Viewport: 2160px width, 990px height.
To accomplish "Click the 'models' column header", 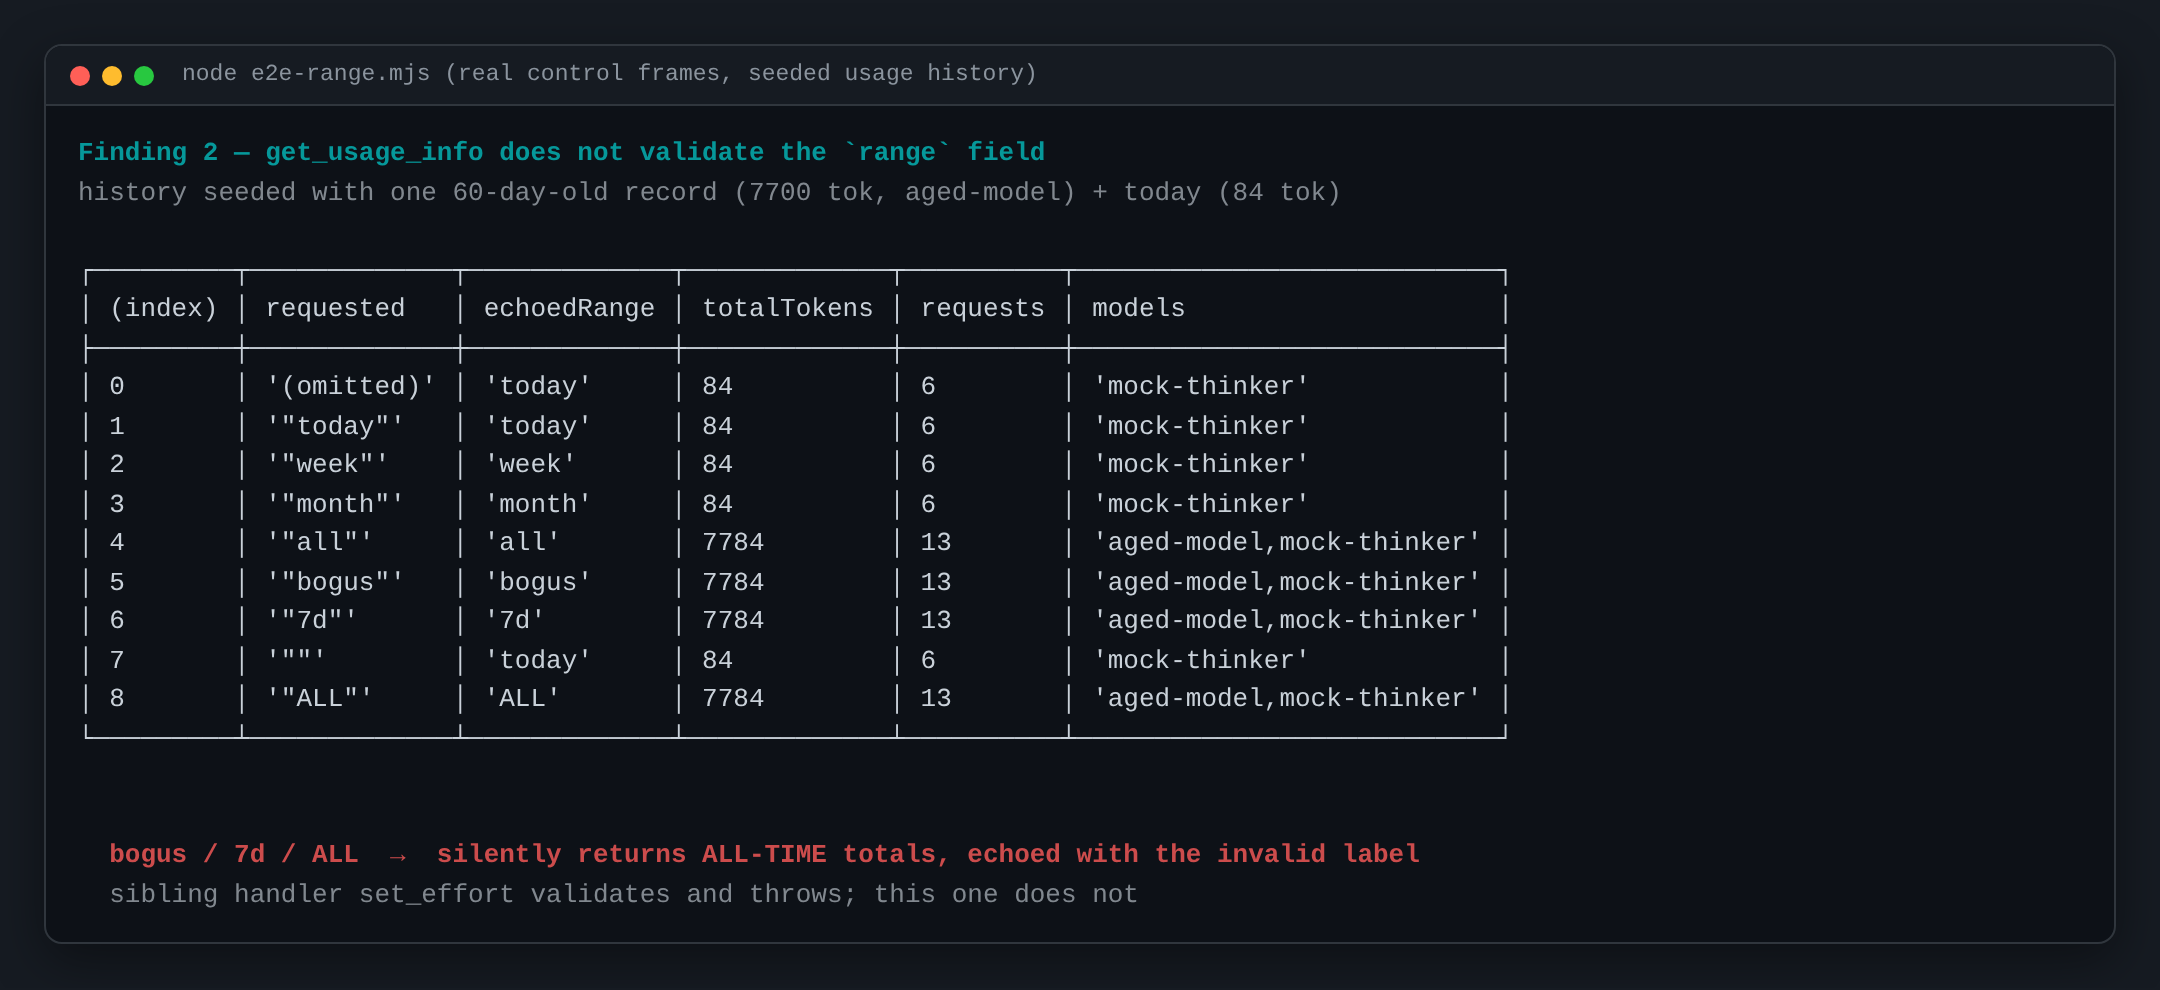I will 1138,308.
